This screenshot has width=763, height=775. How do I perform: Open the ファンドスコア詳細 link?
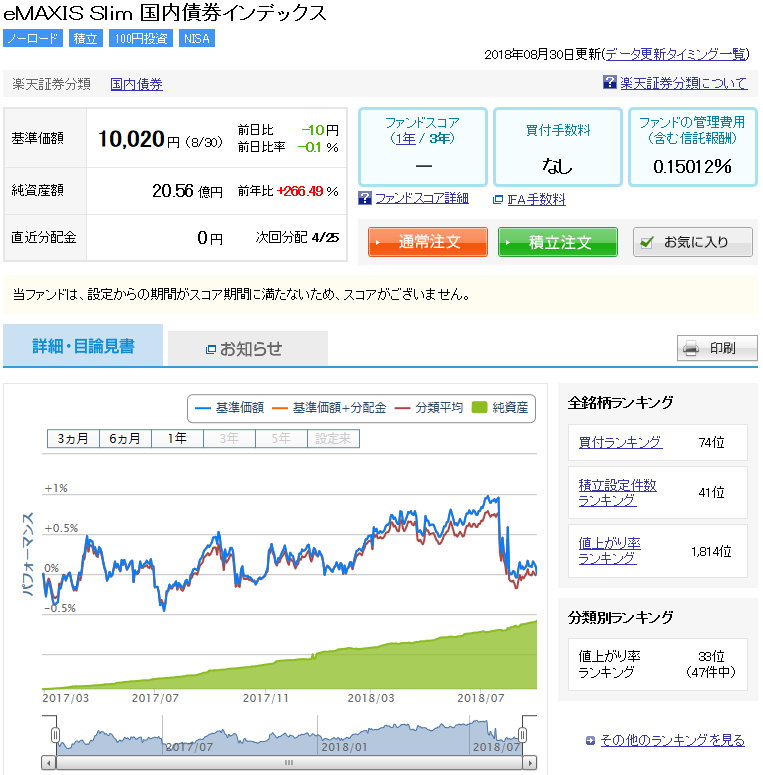pos(422,198)
